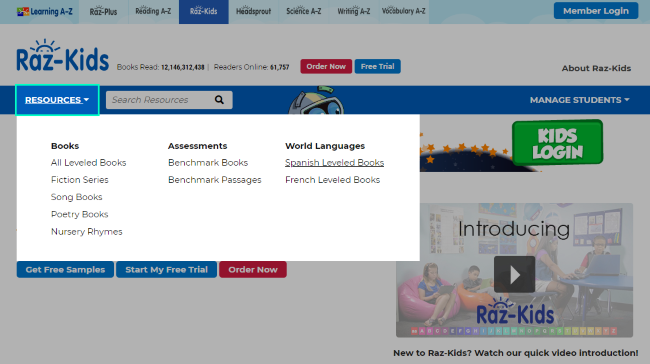This screenshot has height=364, width=650.
Task: Open Spanish Leveled Books link
Action: point(335,163)
